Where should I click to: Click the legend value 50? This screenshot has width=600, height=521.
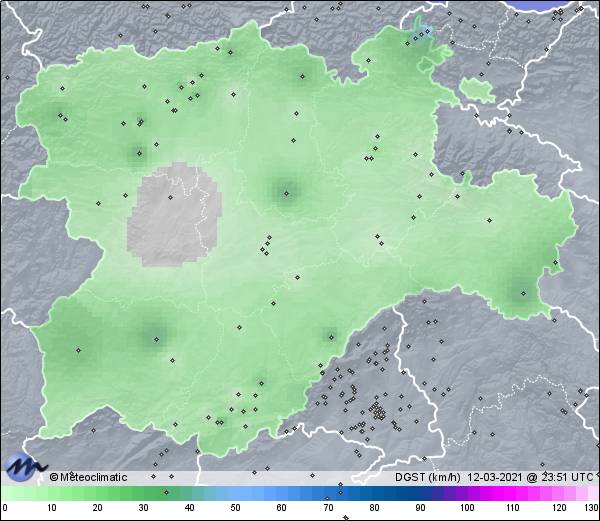[x=235, y=508]
